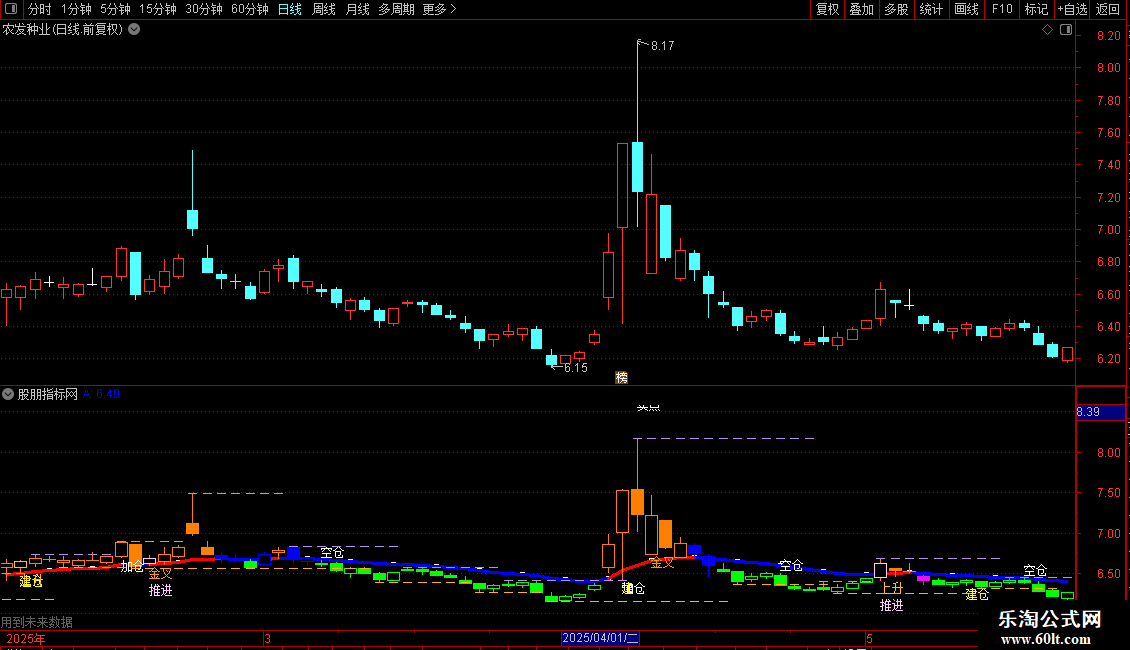Expand the 更多 periods menu
The image size is (1130, 650).
pos(440,9)
